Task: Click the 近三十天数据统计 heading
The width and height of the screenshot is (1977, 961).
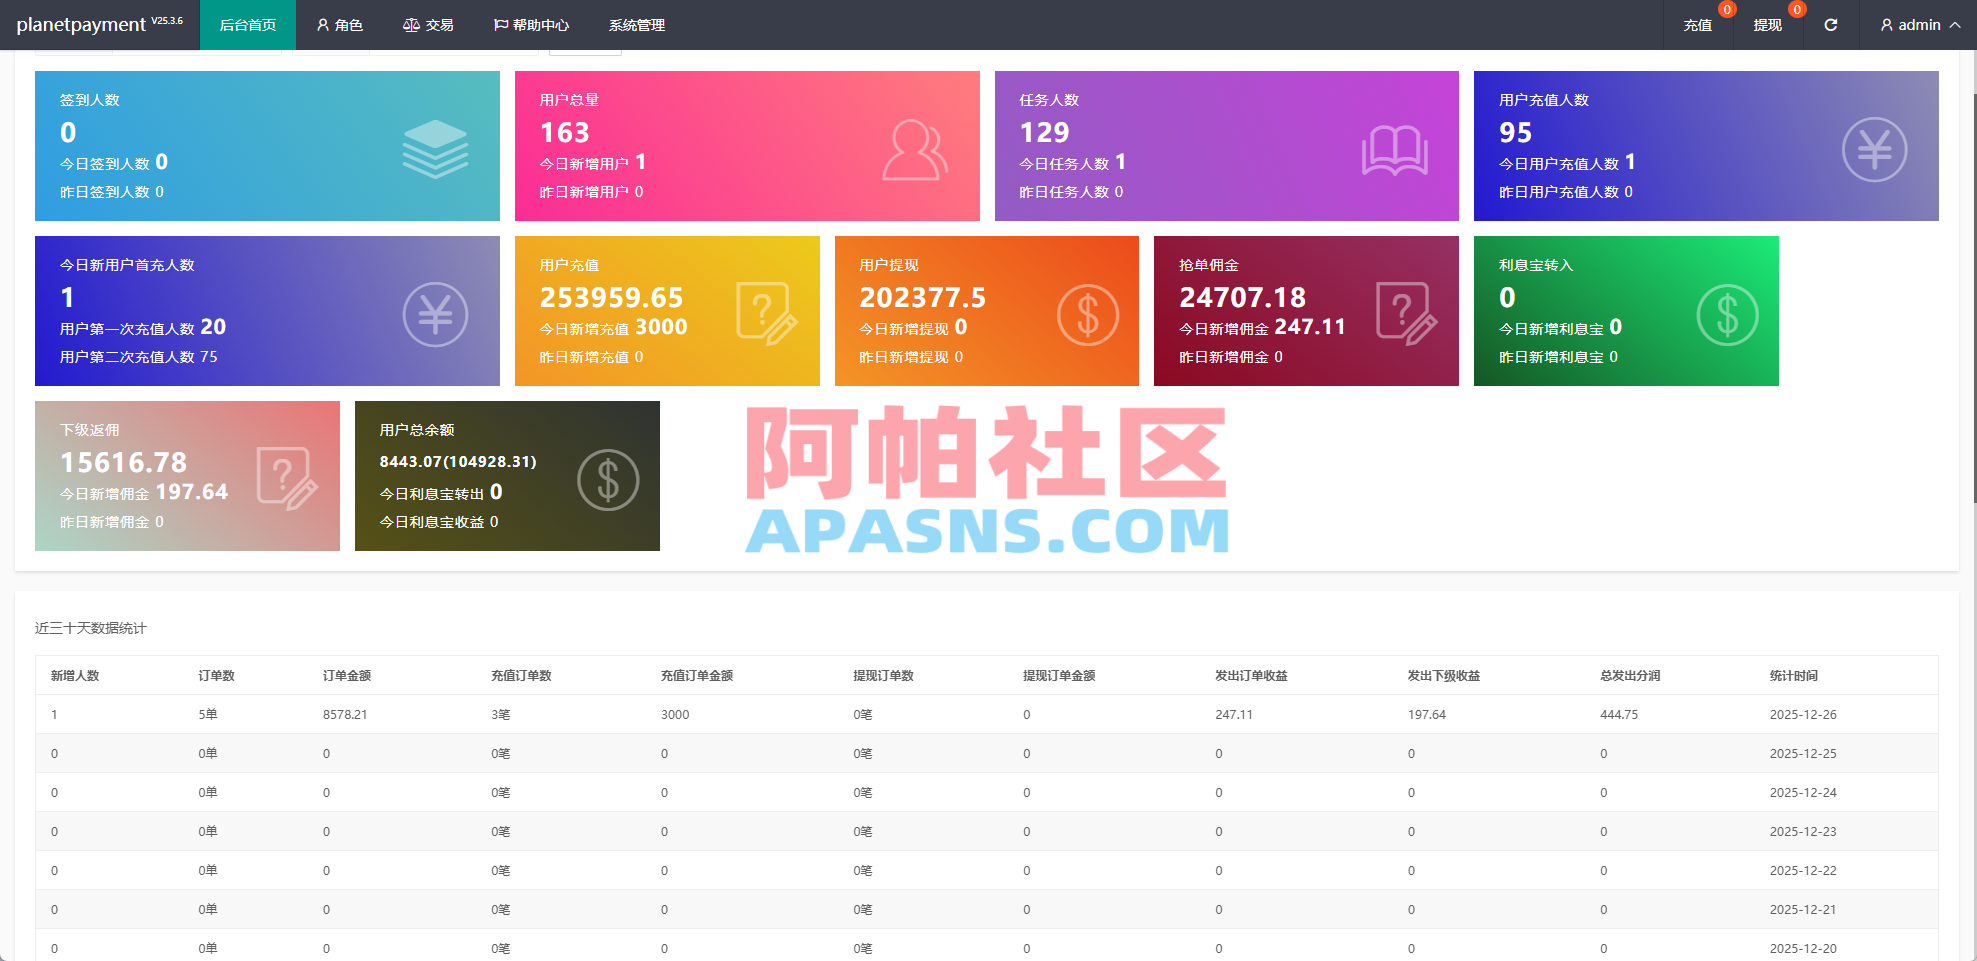Action: click(x=90, y=628)
